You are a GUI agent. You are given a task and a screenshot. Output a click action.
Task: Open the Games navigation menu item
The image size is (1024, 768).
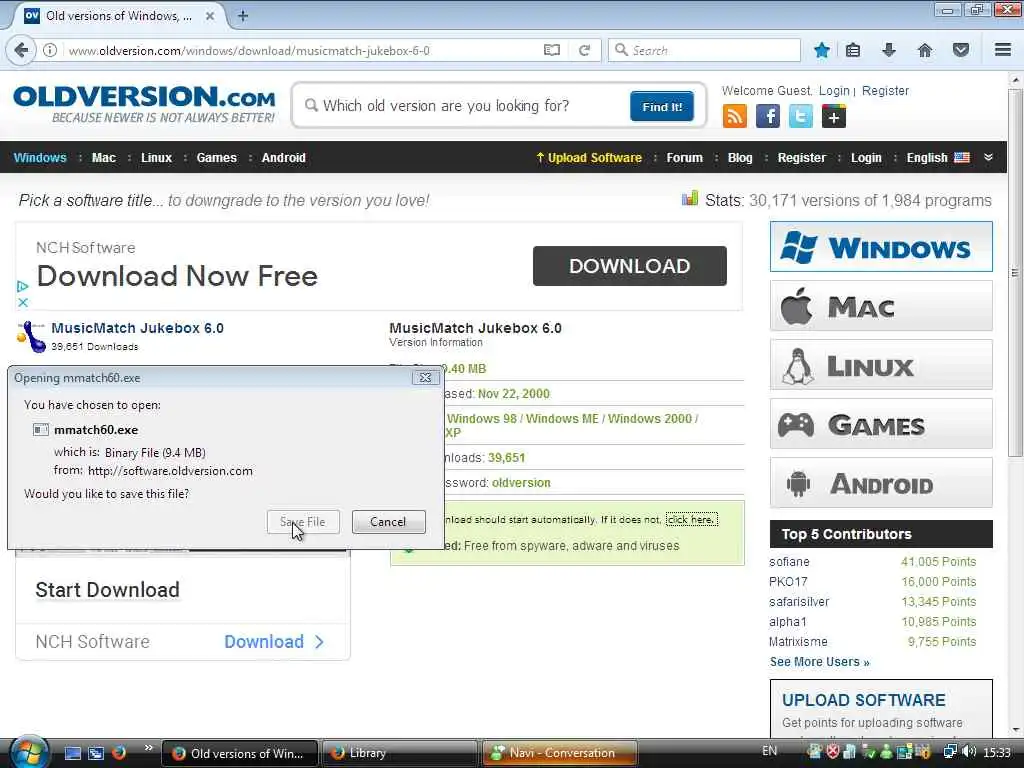point(217,157)
